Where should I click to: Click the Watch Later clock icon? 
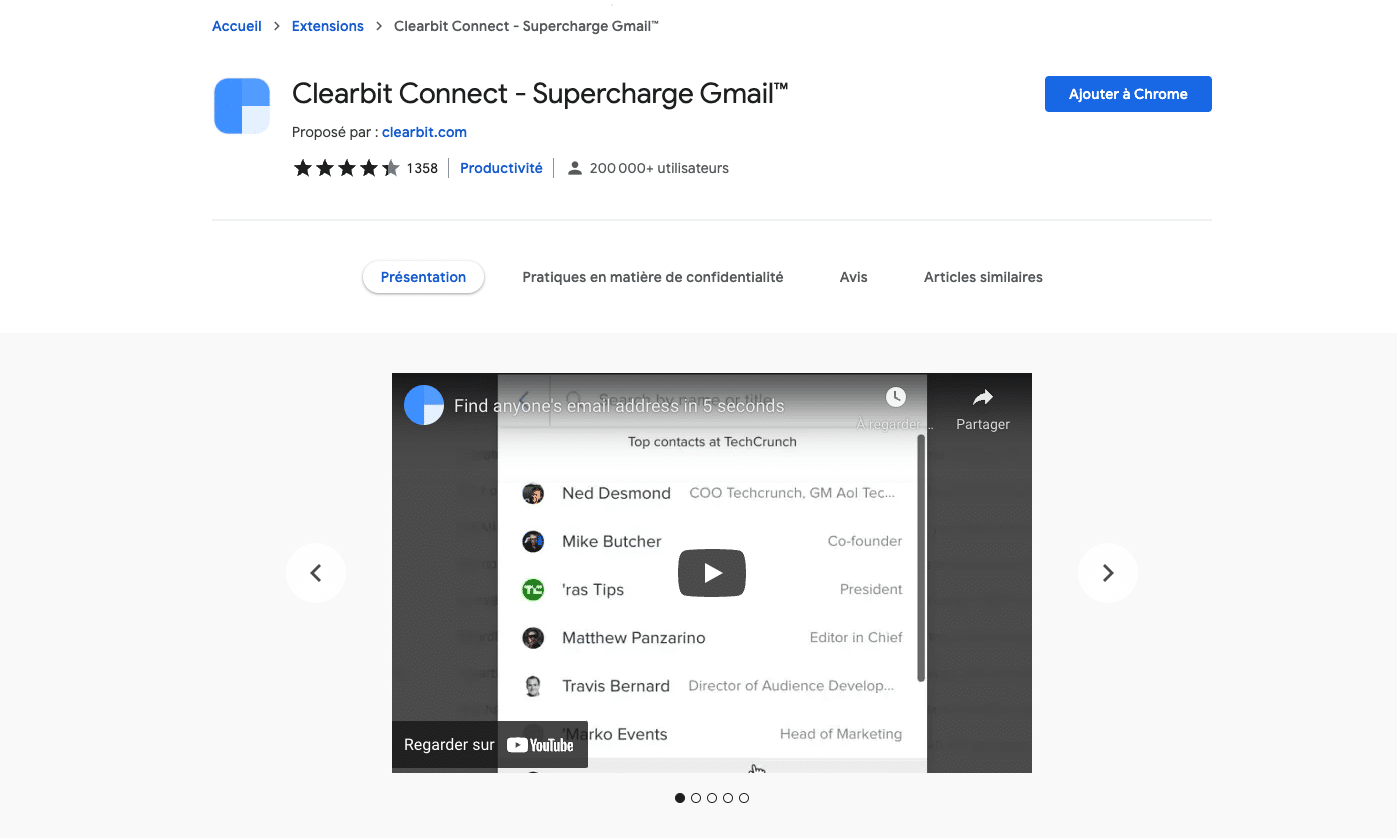(896, 397)
